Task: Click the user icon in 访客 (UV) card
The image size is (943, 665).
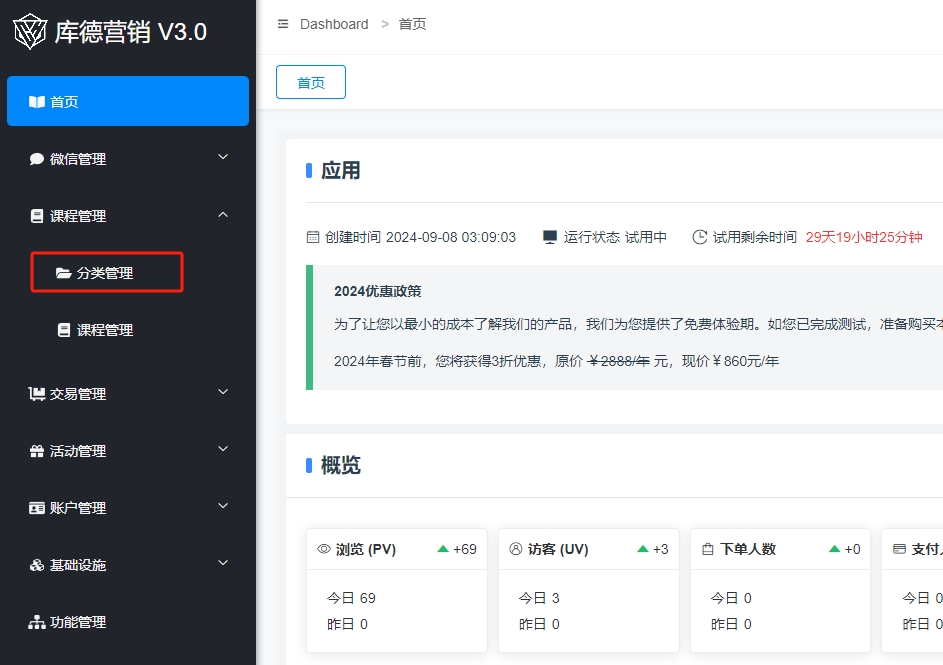Action: (516, 549)
